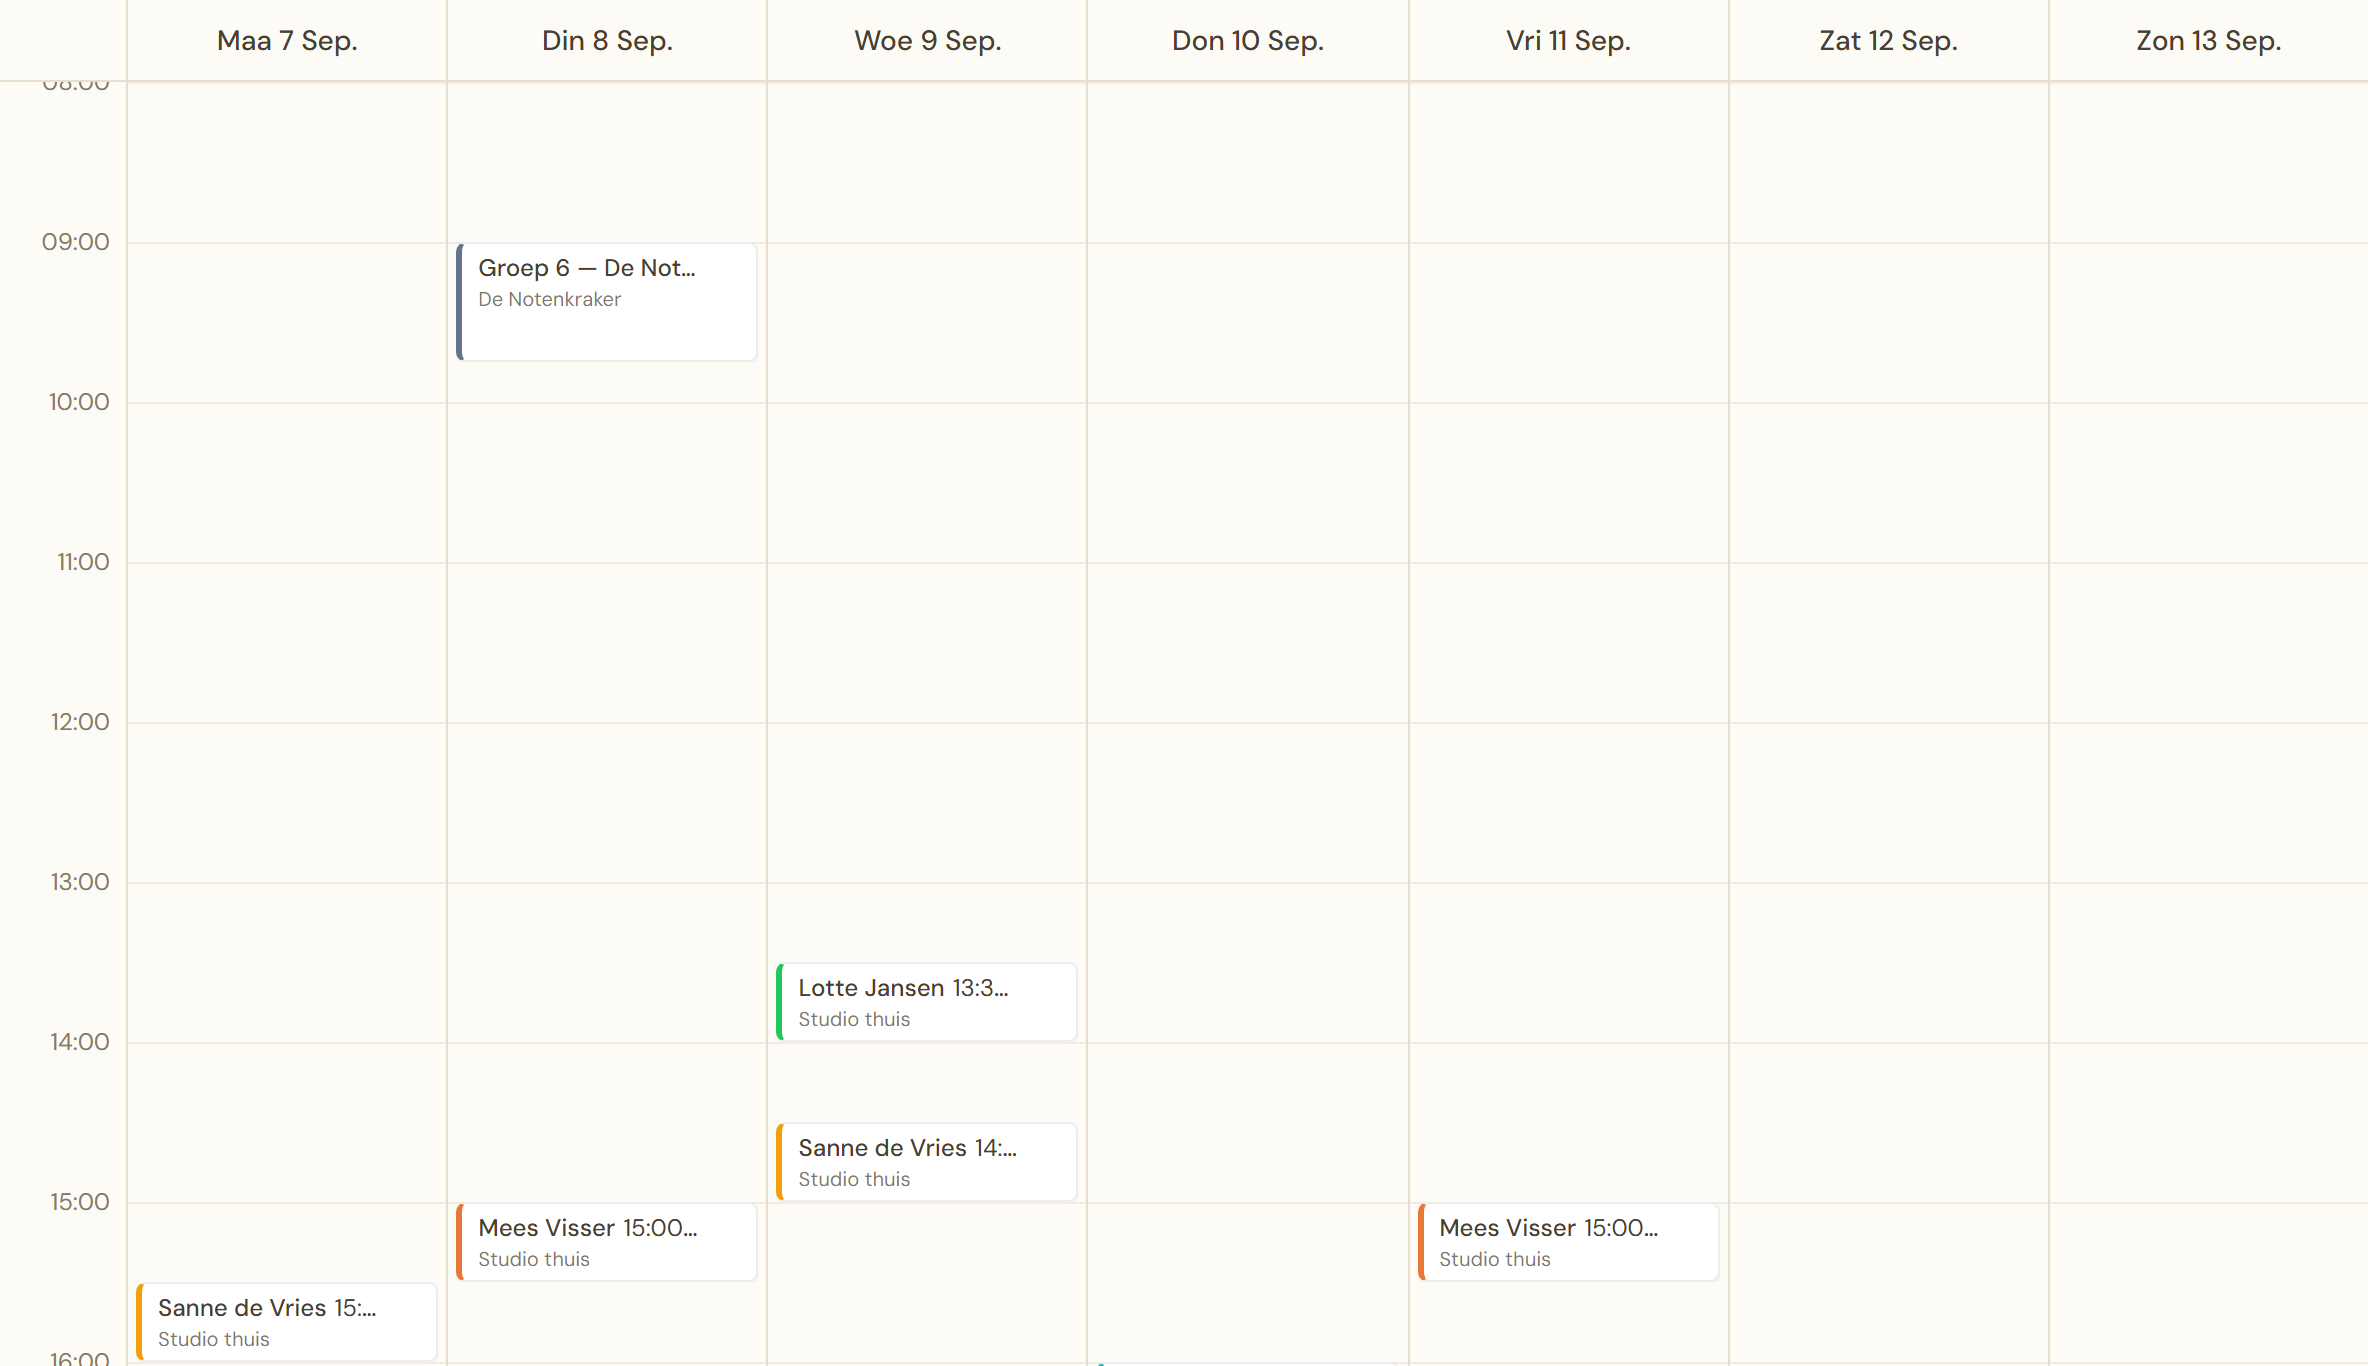Open Lotte Jansen 13:30 lesson
The width and height of the screenshot is (2368, 1366).
click(927, 1002)
